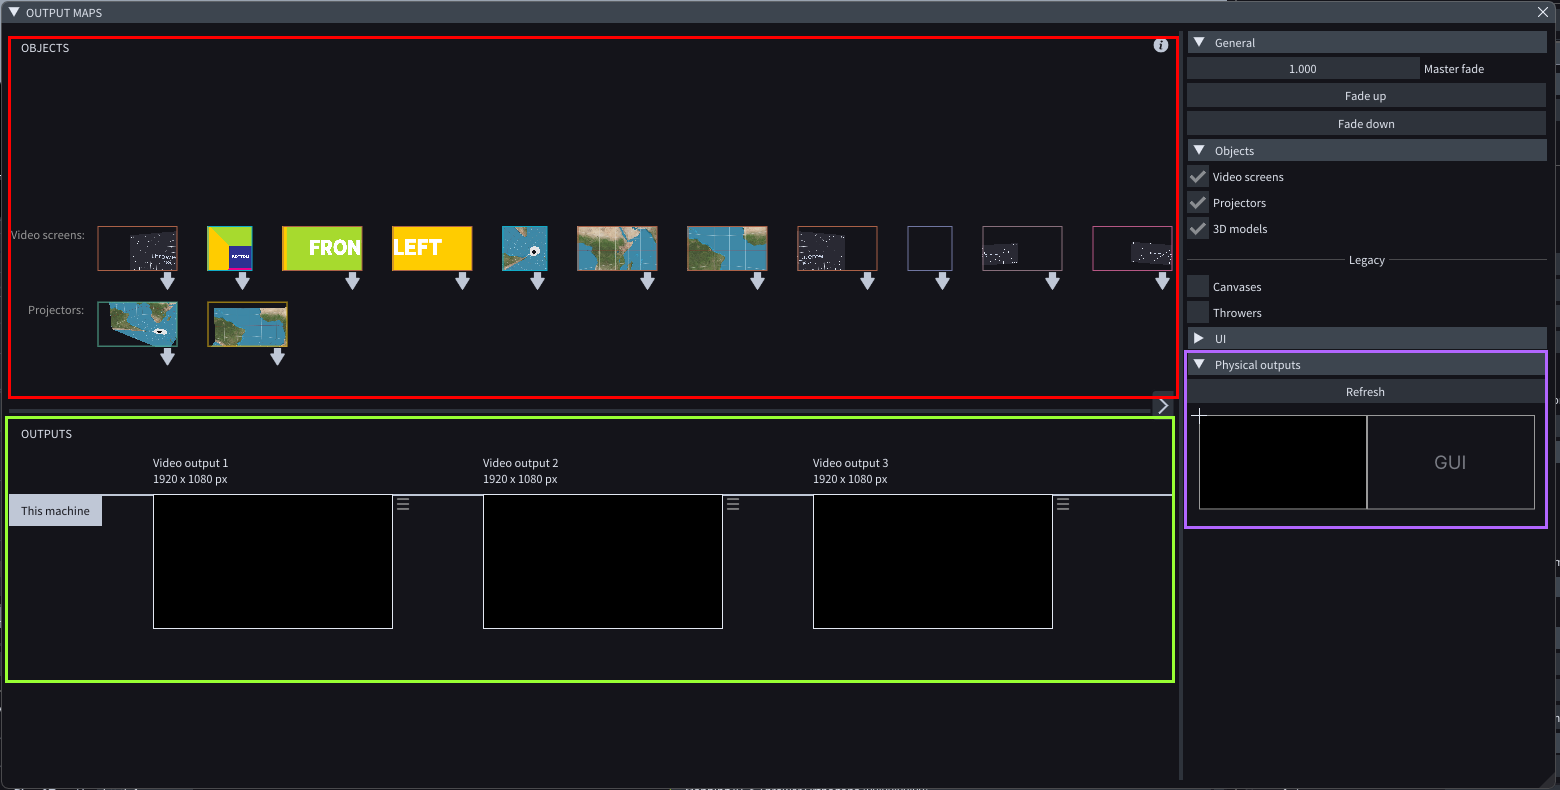Image resolution: width=1560 pixels, height=790 pixels.
Task: Click the down arrow under the LEFT screen
Action: [462, 282]
